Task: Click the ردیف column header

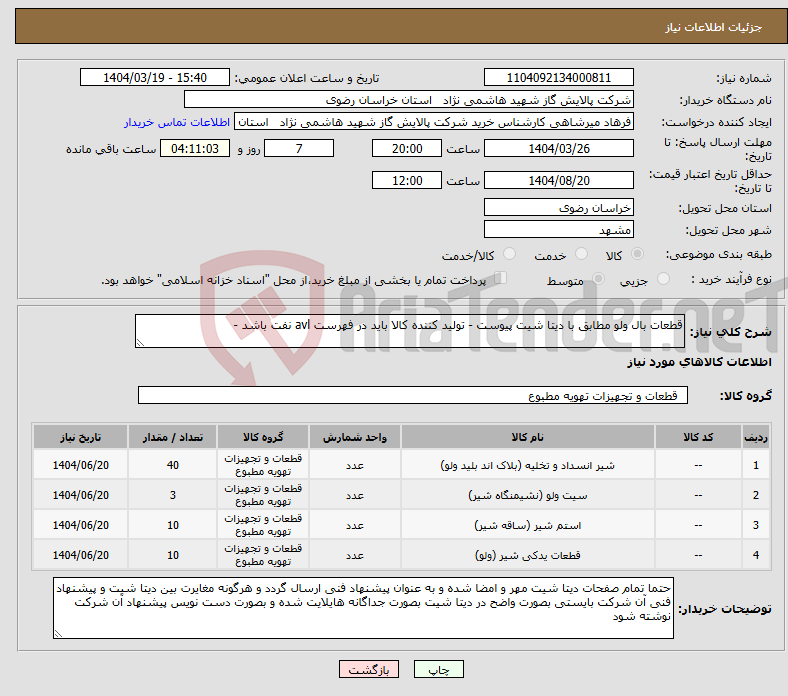Action: pyautogui.click(x=755, y=437)
